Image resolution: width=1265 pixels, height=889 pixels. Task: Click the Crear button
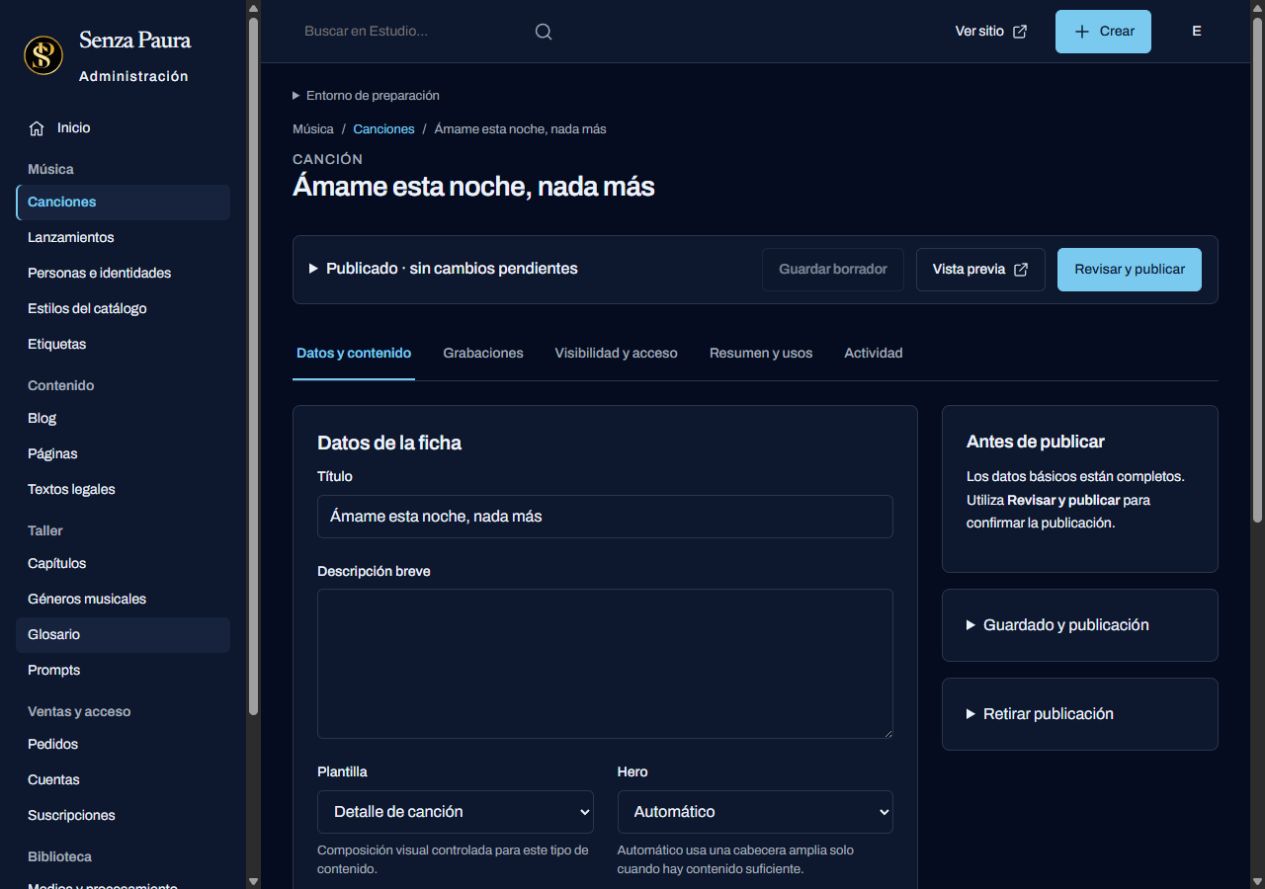1103,31
